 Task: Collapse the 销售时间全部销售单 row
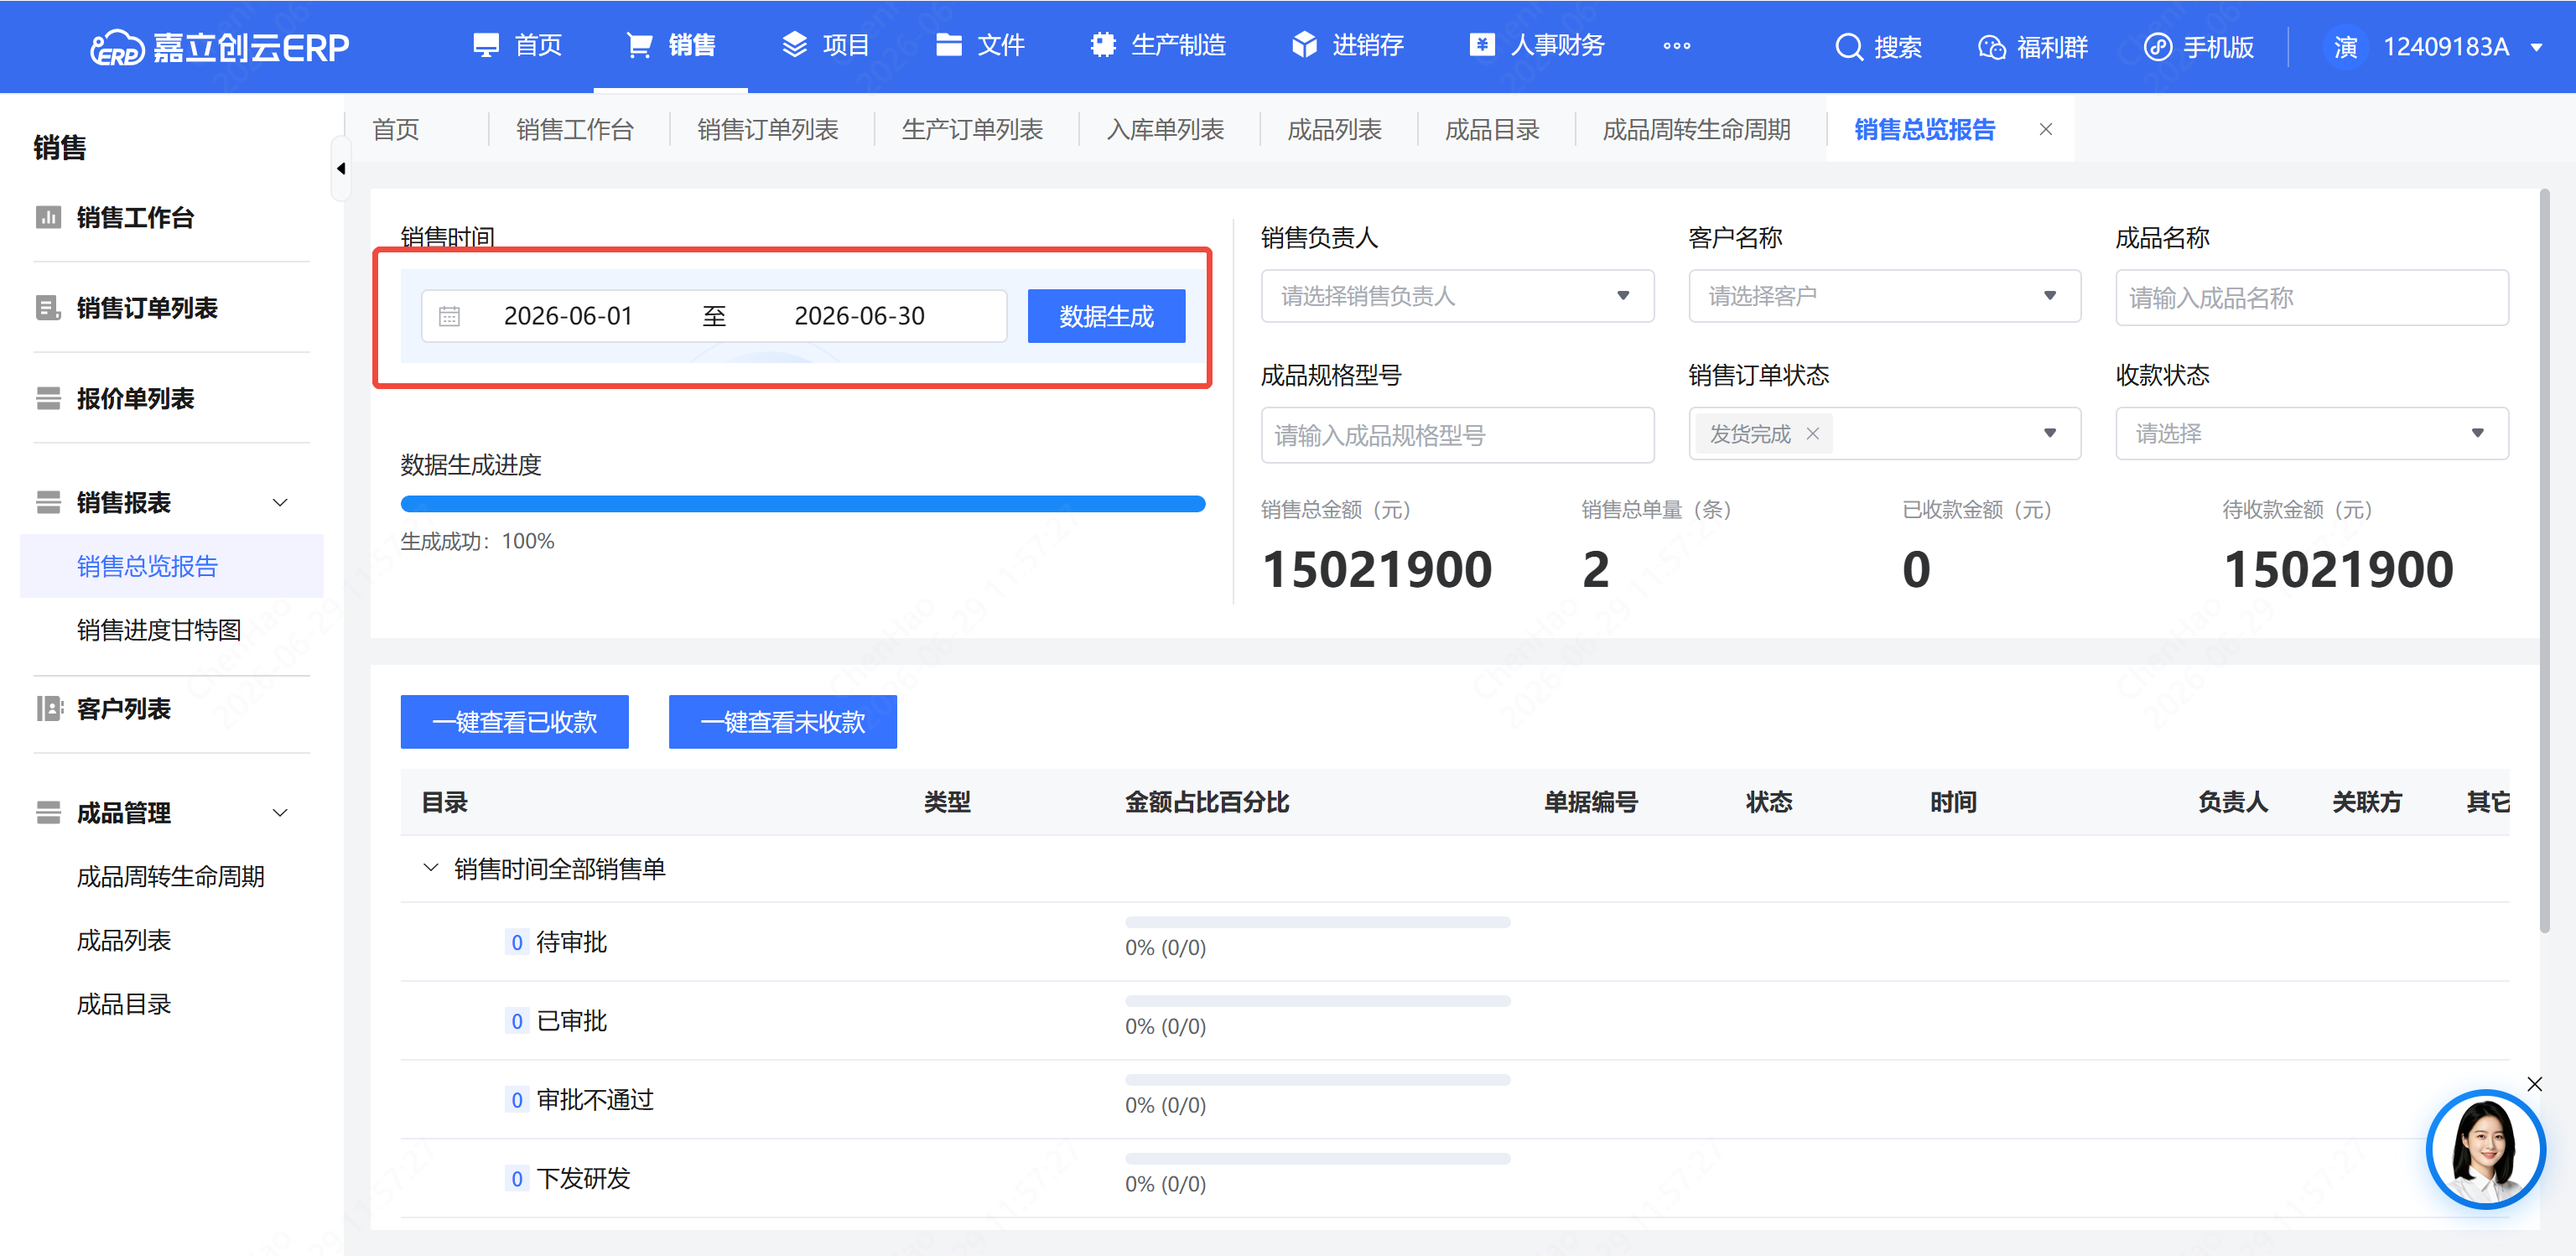tap(430, 867)
